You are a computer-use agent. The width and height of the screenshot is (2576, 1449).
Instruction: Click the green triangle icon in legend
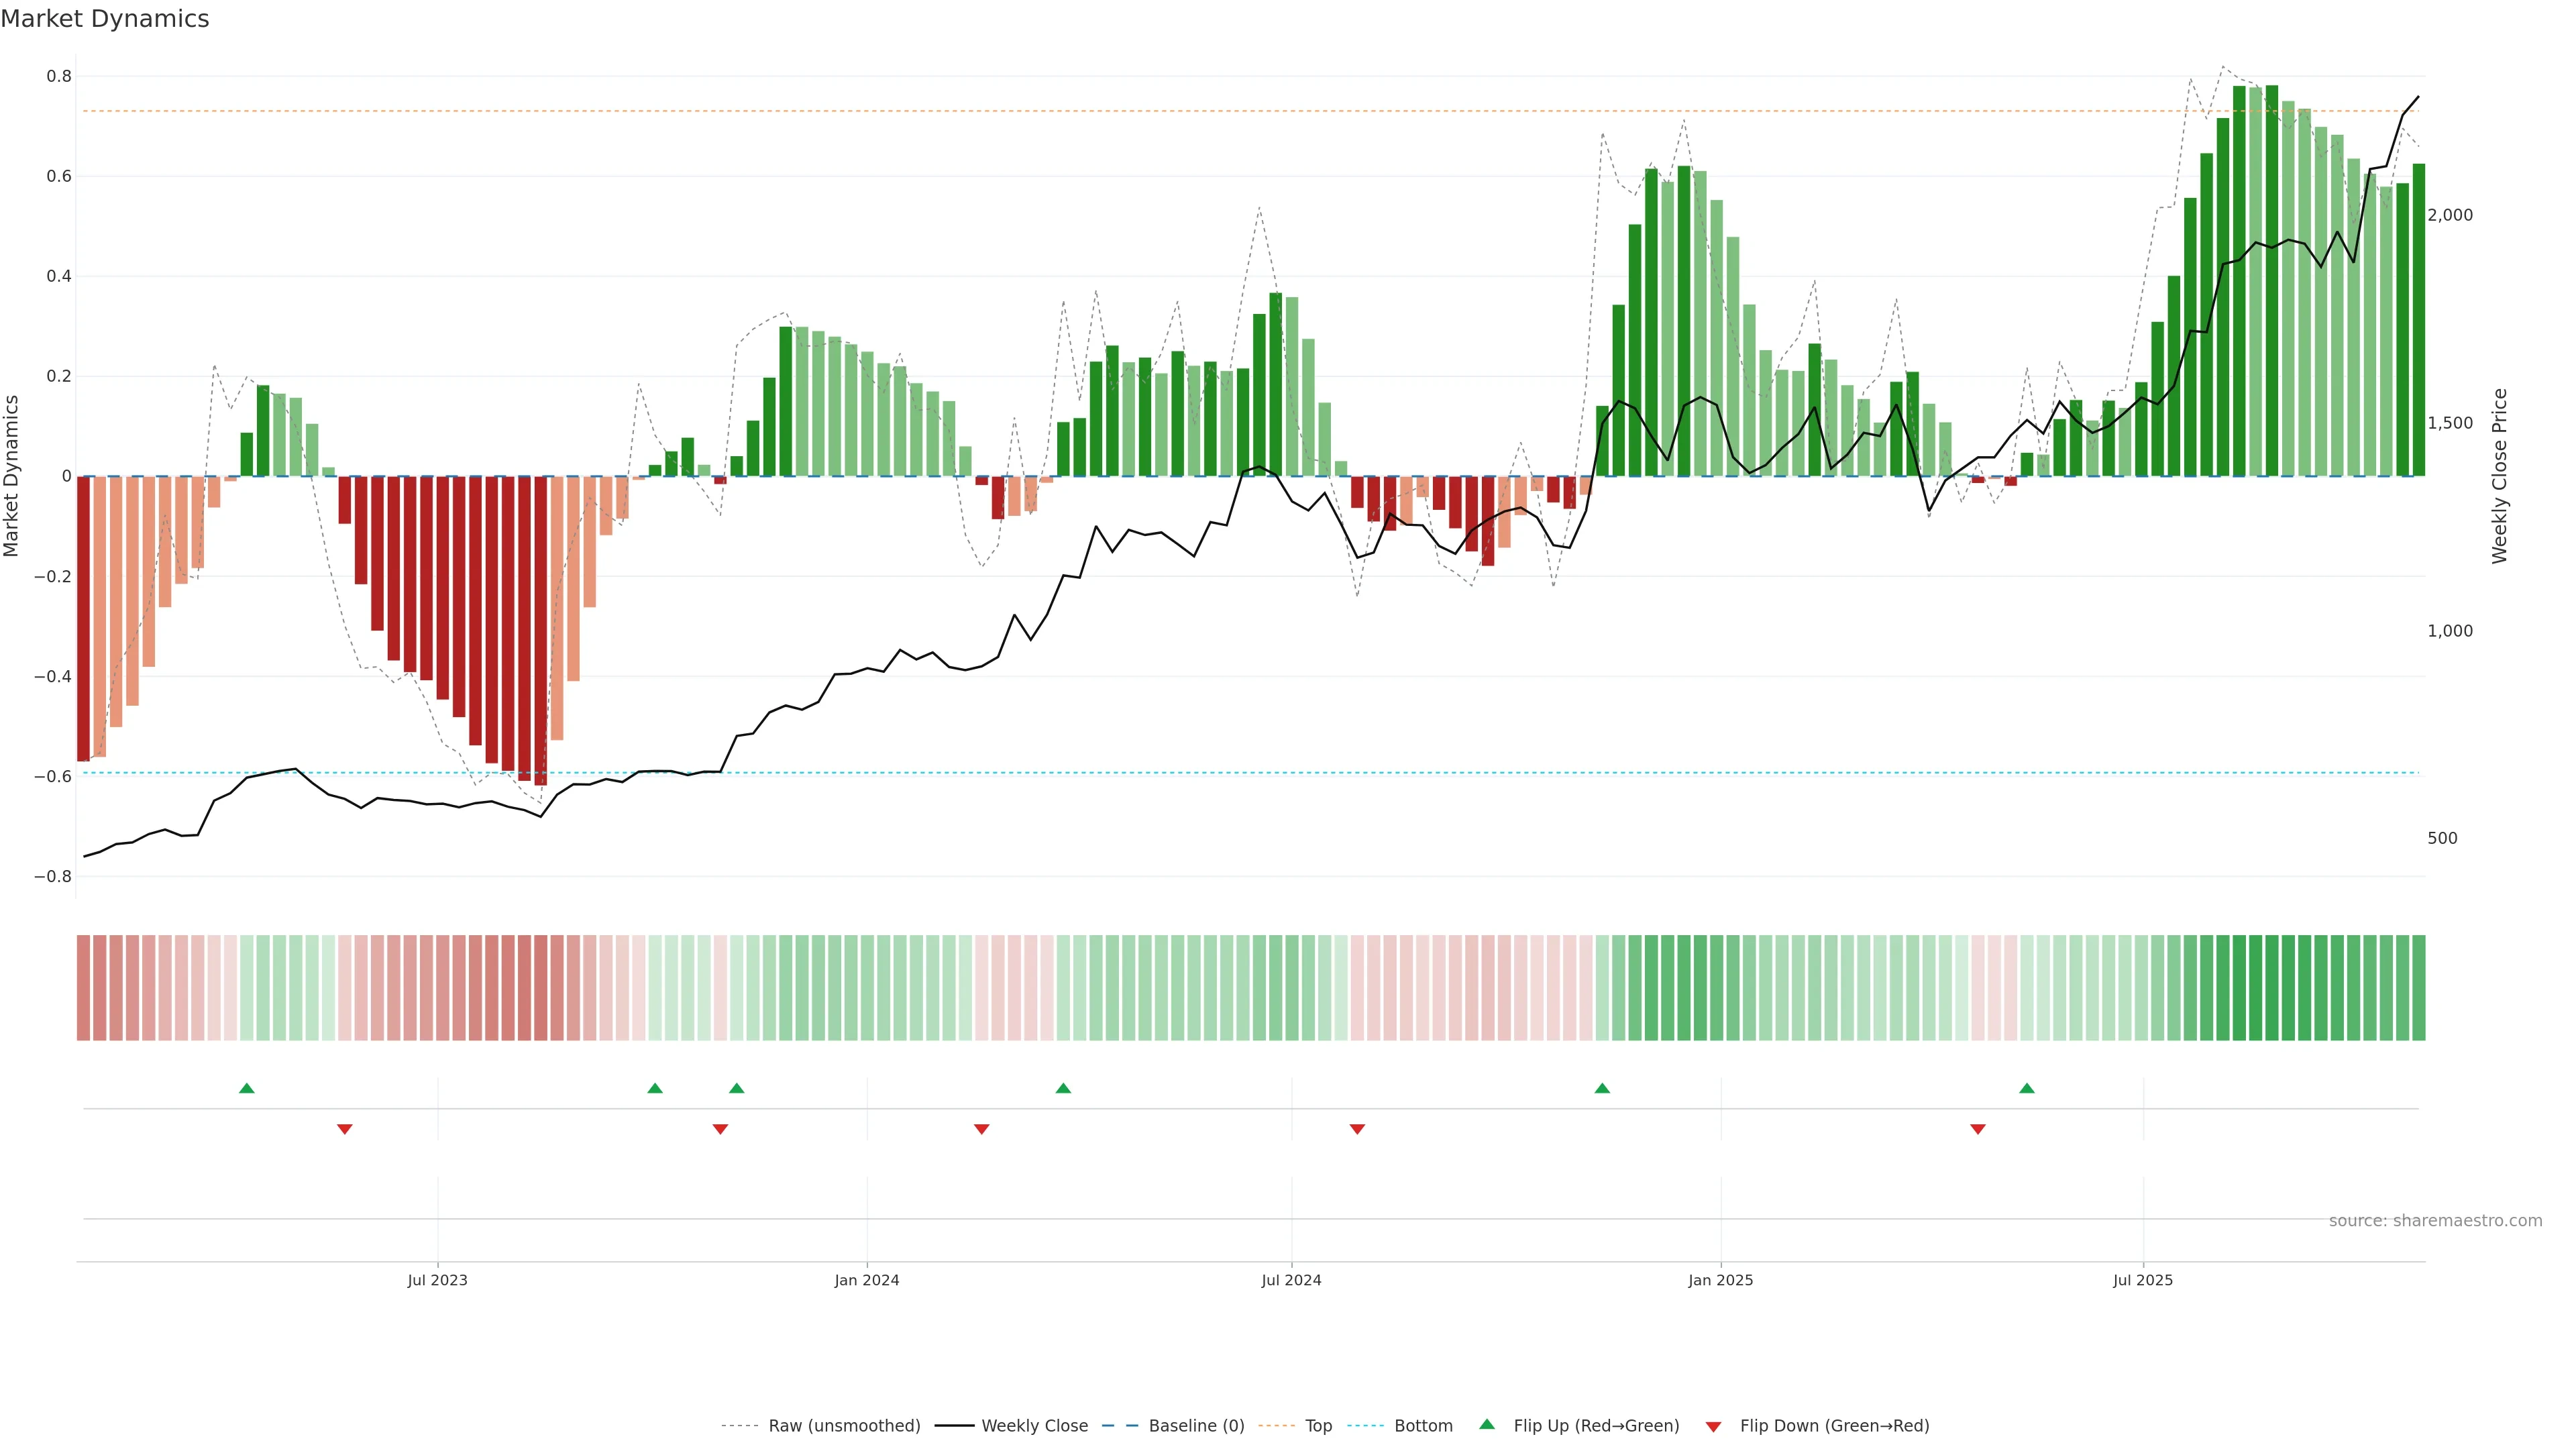tap(1487, 1425)
